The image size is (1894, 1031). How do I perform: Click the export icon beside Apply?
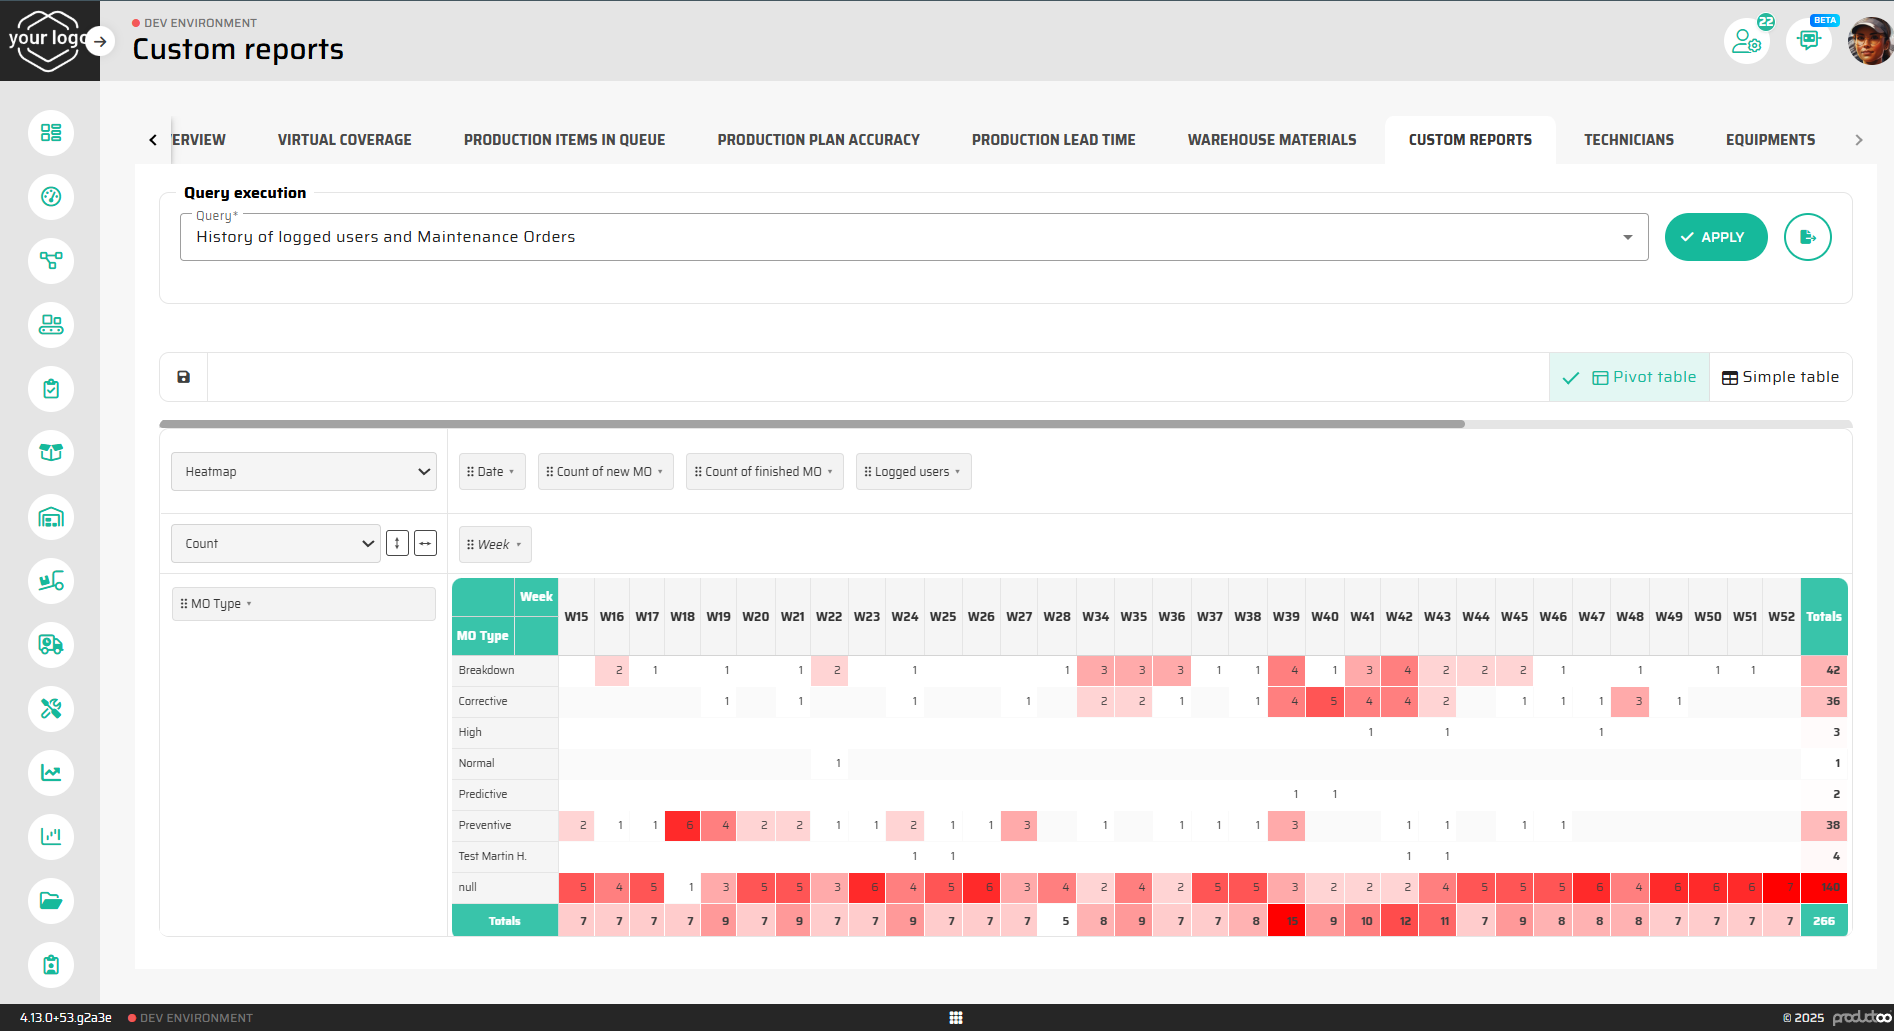pyautogui.click(x=1807, y=237)
